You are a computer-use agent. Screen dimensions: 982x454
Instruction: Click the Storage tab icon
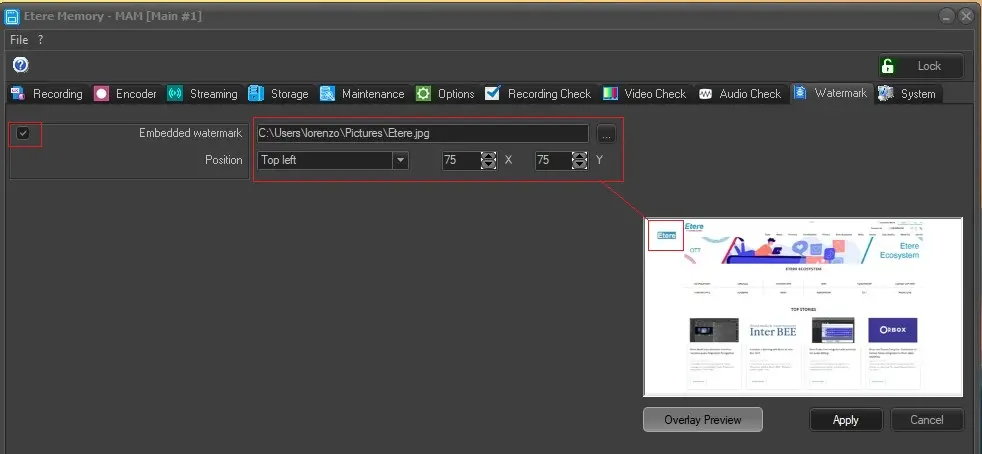255,94
